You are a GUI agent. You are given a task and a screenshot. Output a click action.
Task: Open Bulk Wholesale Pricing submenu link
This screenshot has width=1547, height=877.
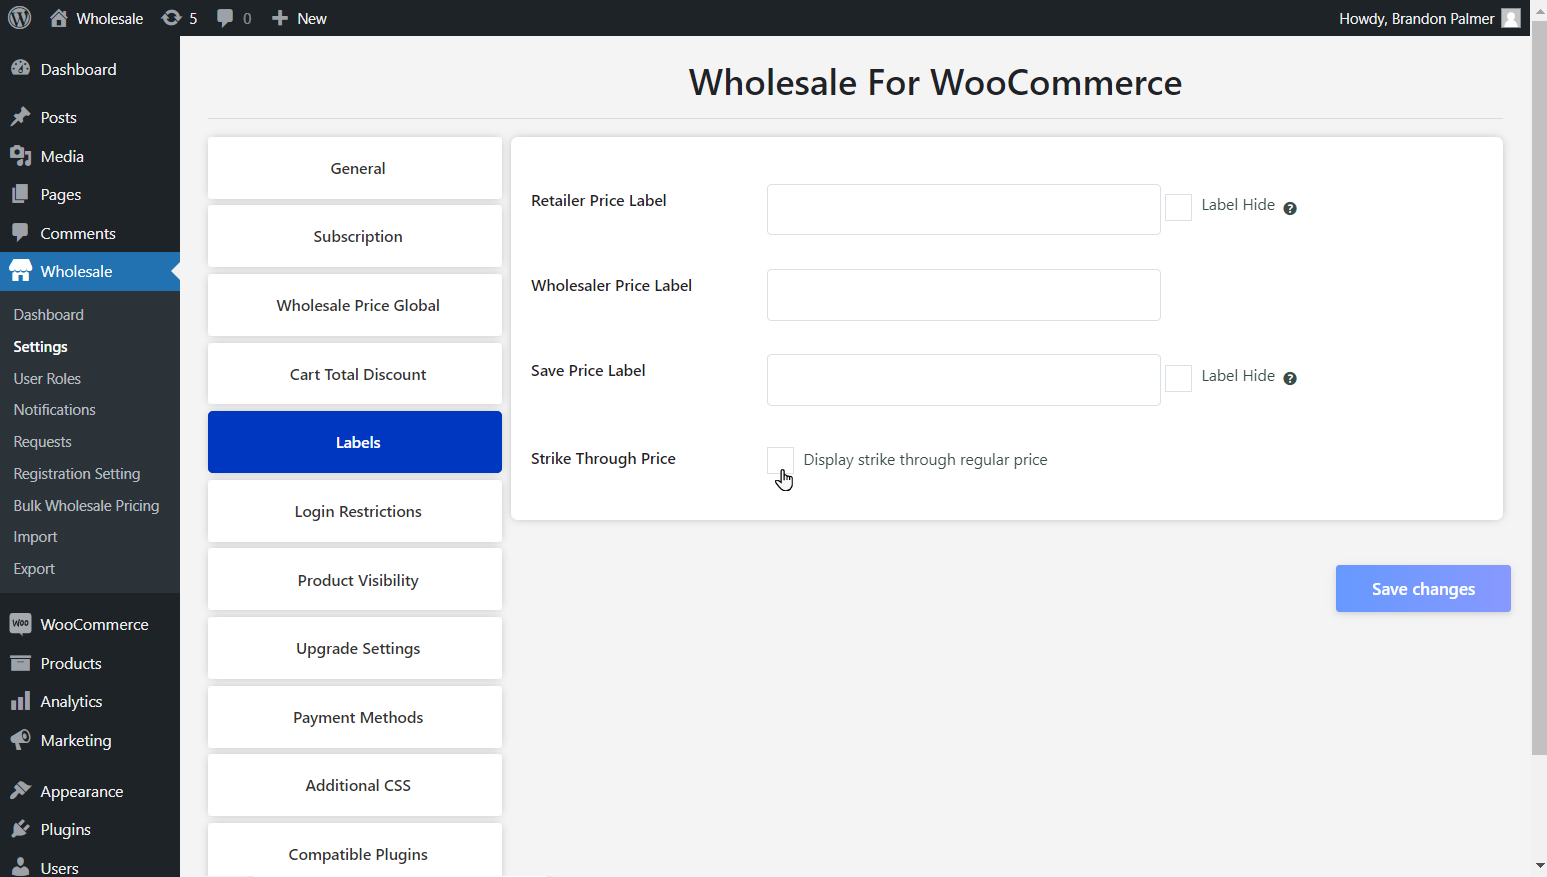click(x=87, y=506)
